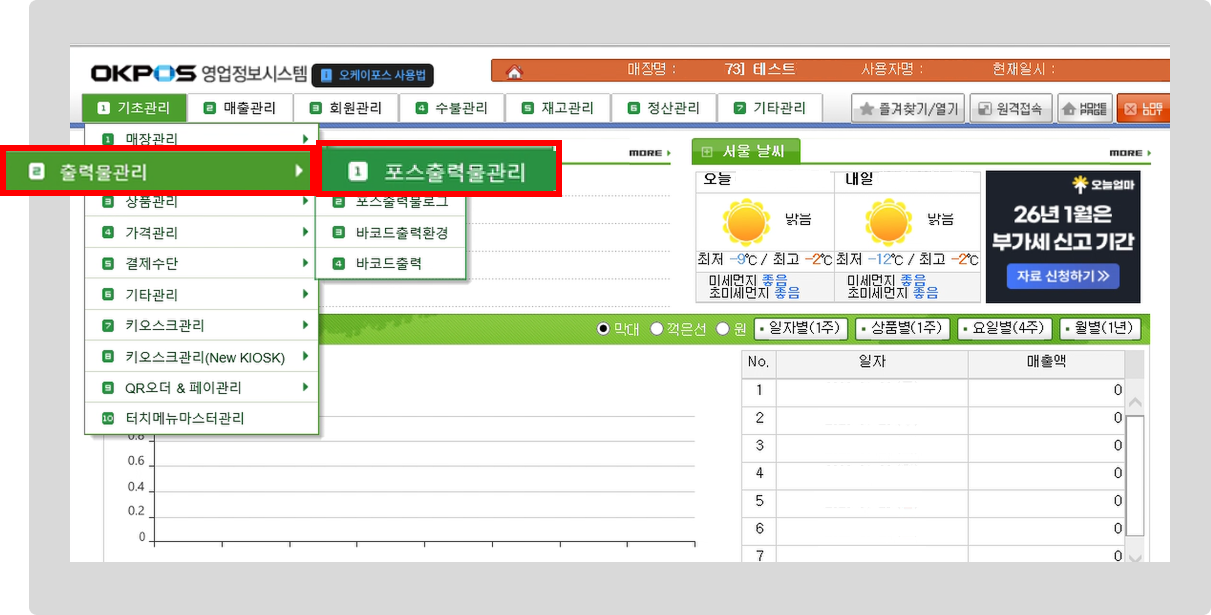
Task: Select the 원 pie chart radio button
Action: point(723,328)
